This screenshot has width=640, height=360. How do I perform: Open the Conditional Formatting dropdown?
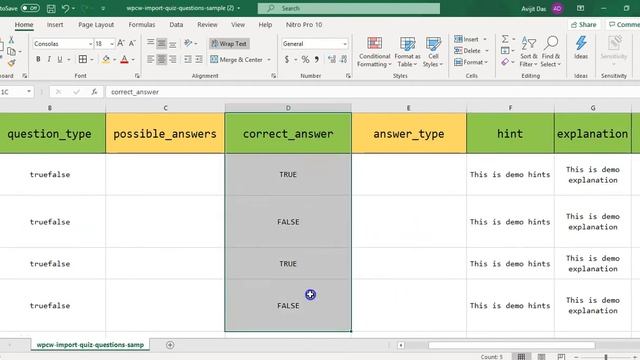pos(374,52)
